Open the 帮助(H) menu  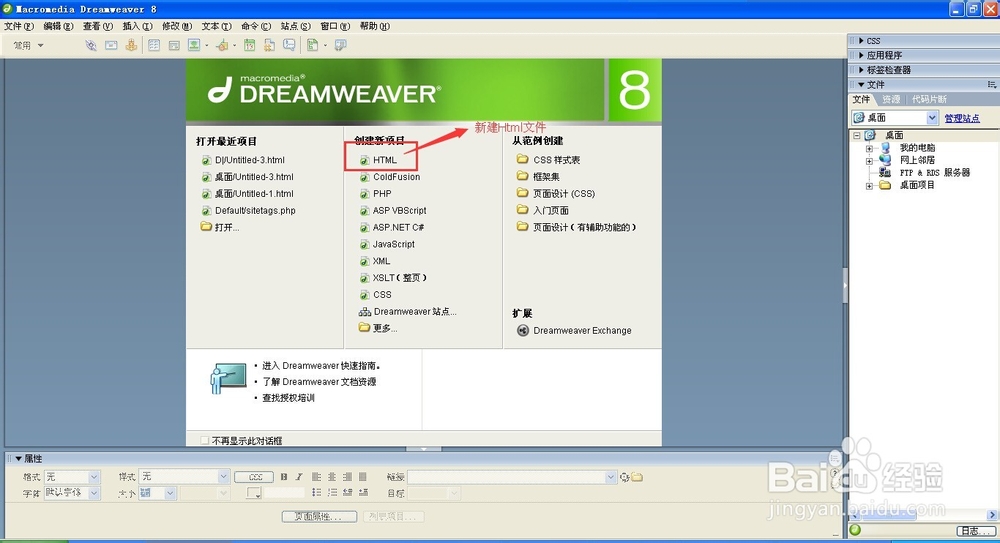pos(374,26)
